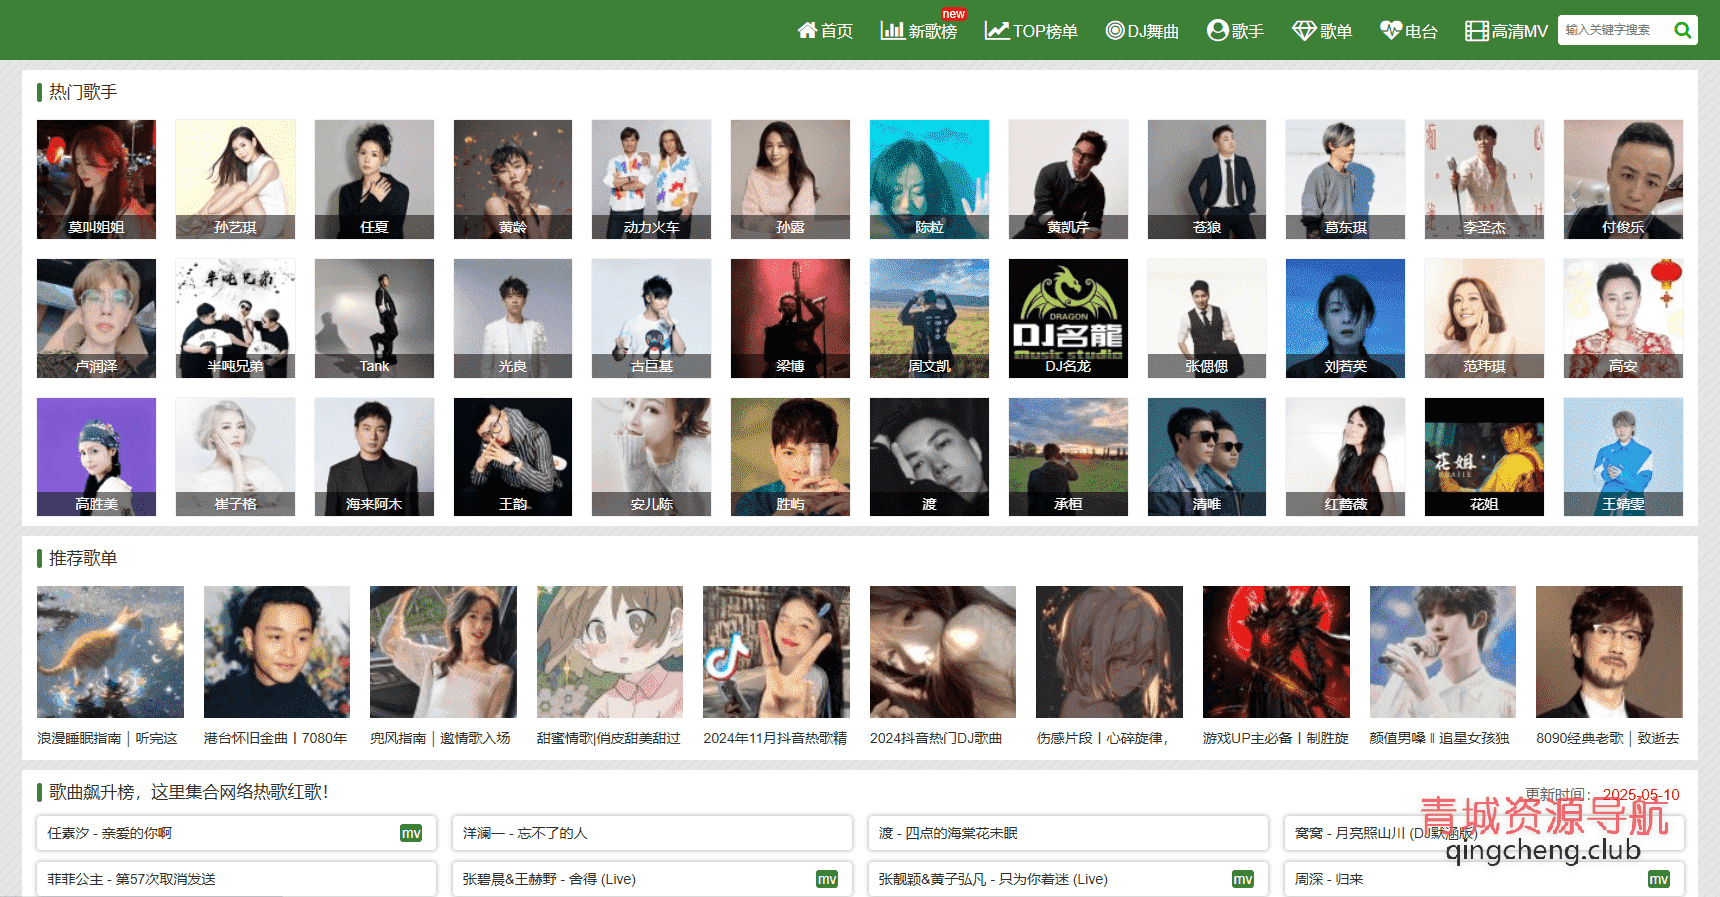Click the MV badge beside 任素汐 song

411,833
